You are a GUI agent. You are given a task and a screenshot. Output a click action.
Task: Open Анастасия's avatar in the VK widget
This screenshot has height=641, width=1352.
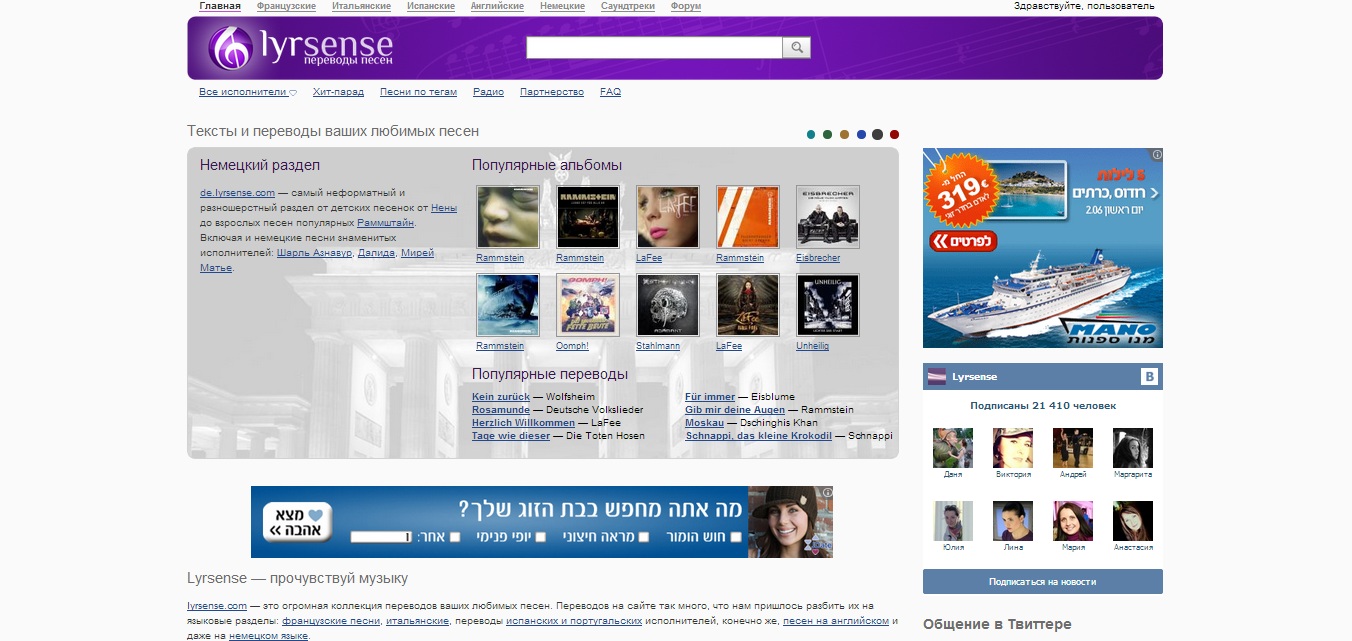coord(1133,521)
